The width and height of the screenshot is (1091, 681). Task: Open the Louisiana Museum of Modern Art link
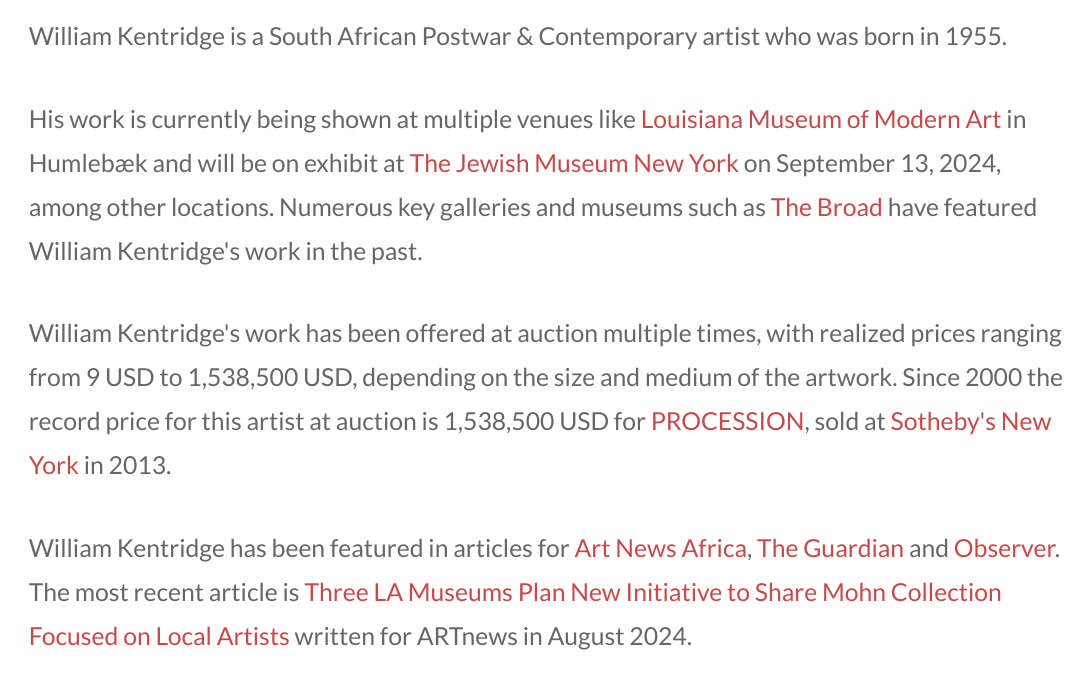[x=820, y=120]
